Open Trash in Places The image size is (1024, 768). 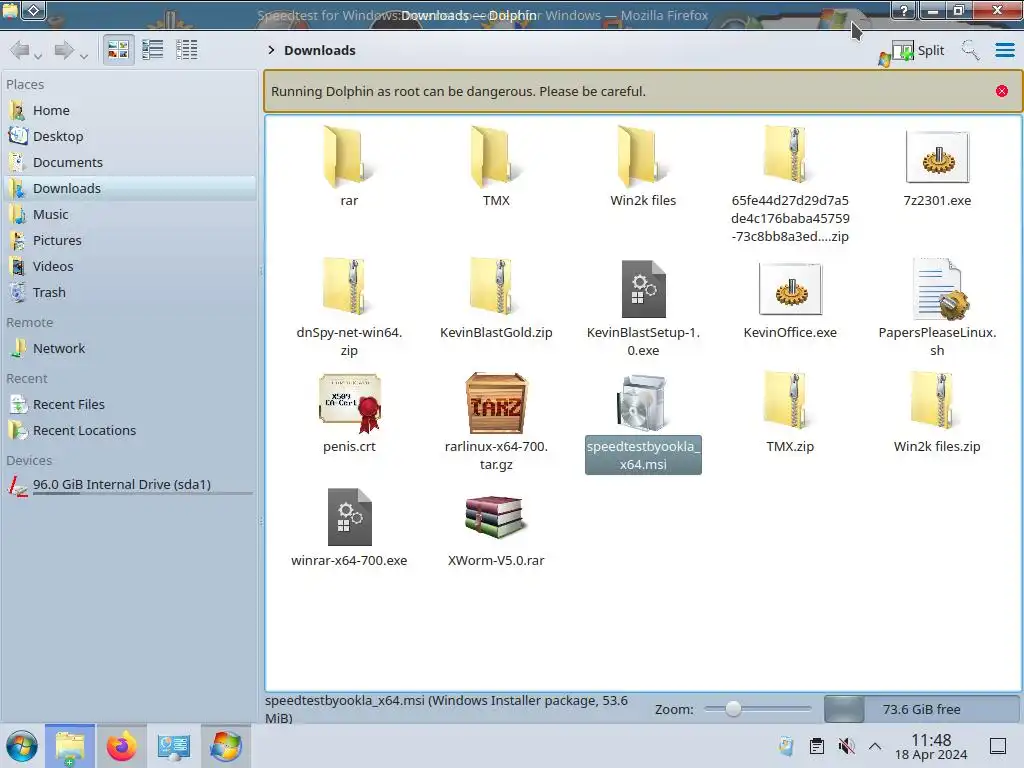coord(129,293)
